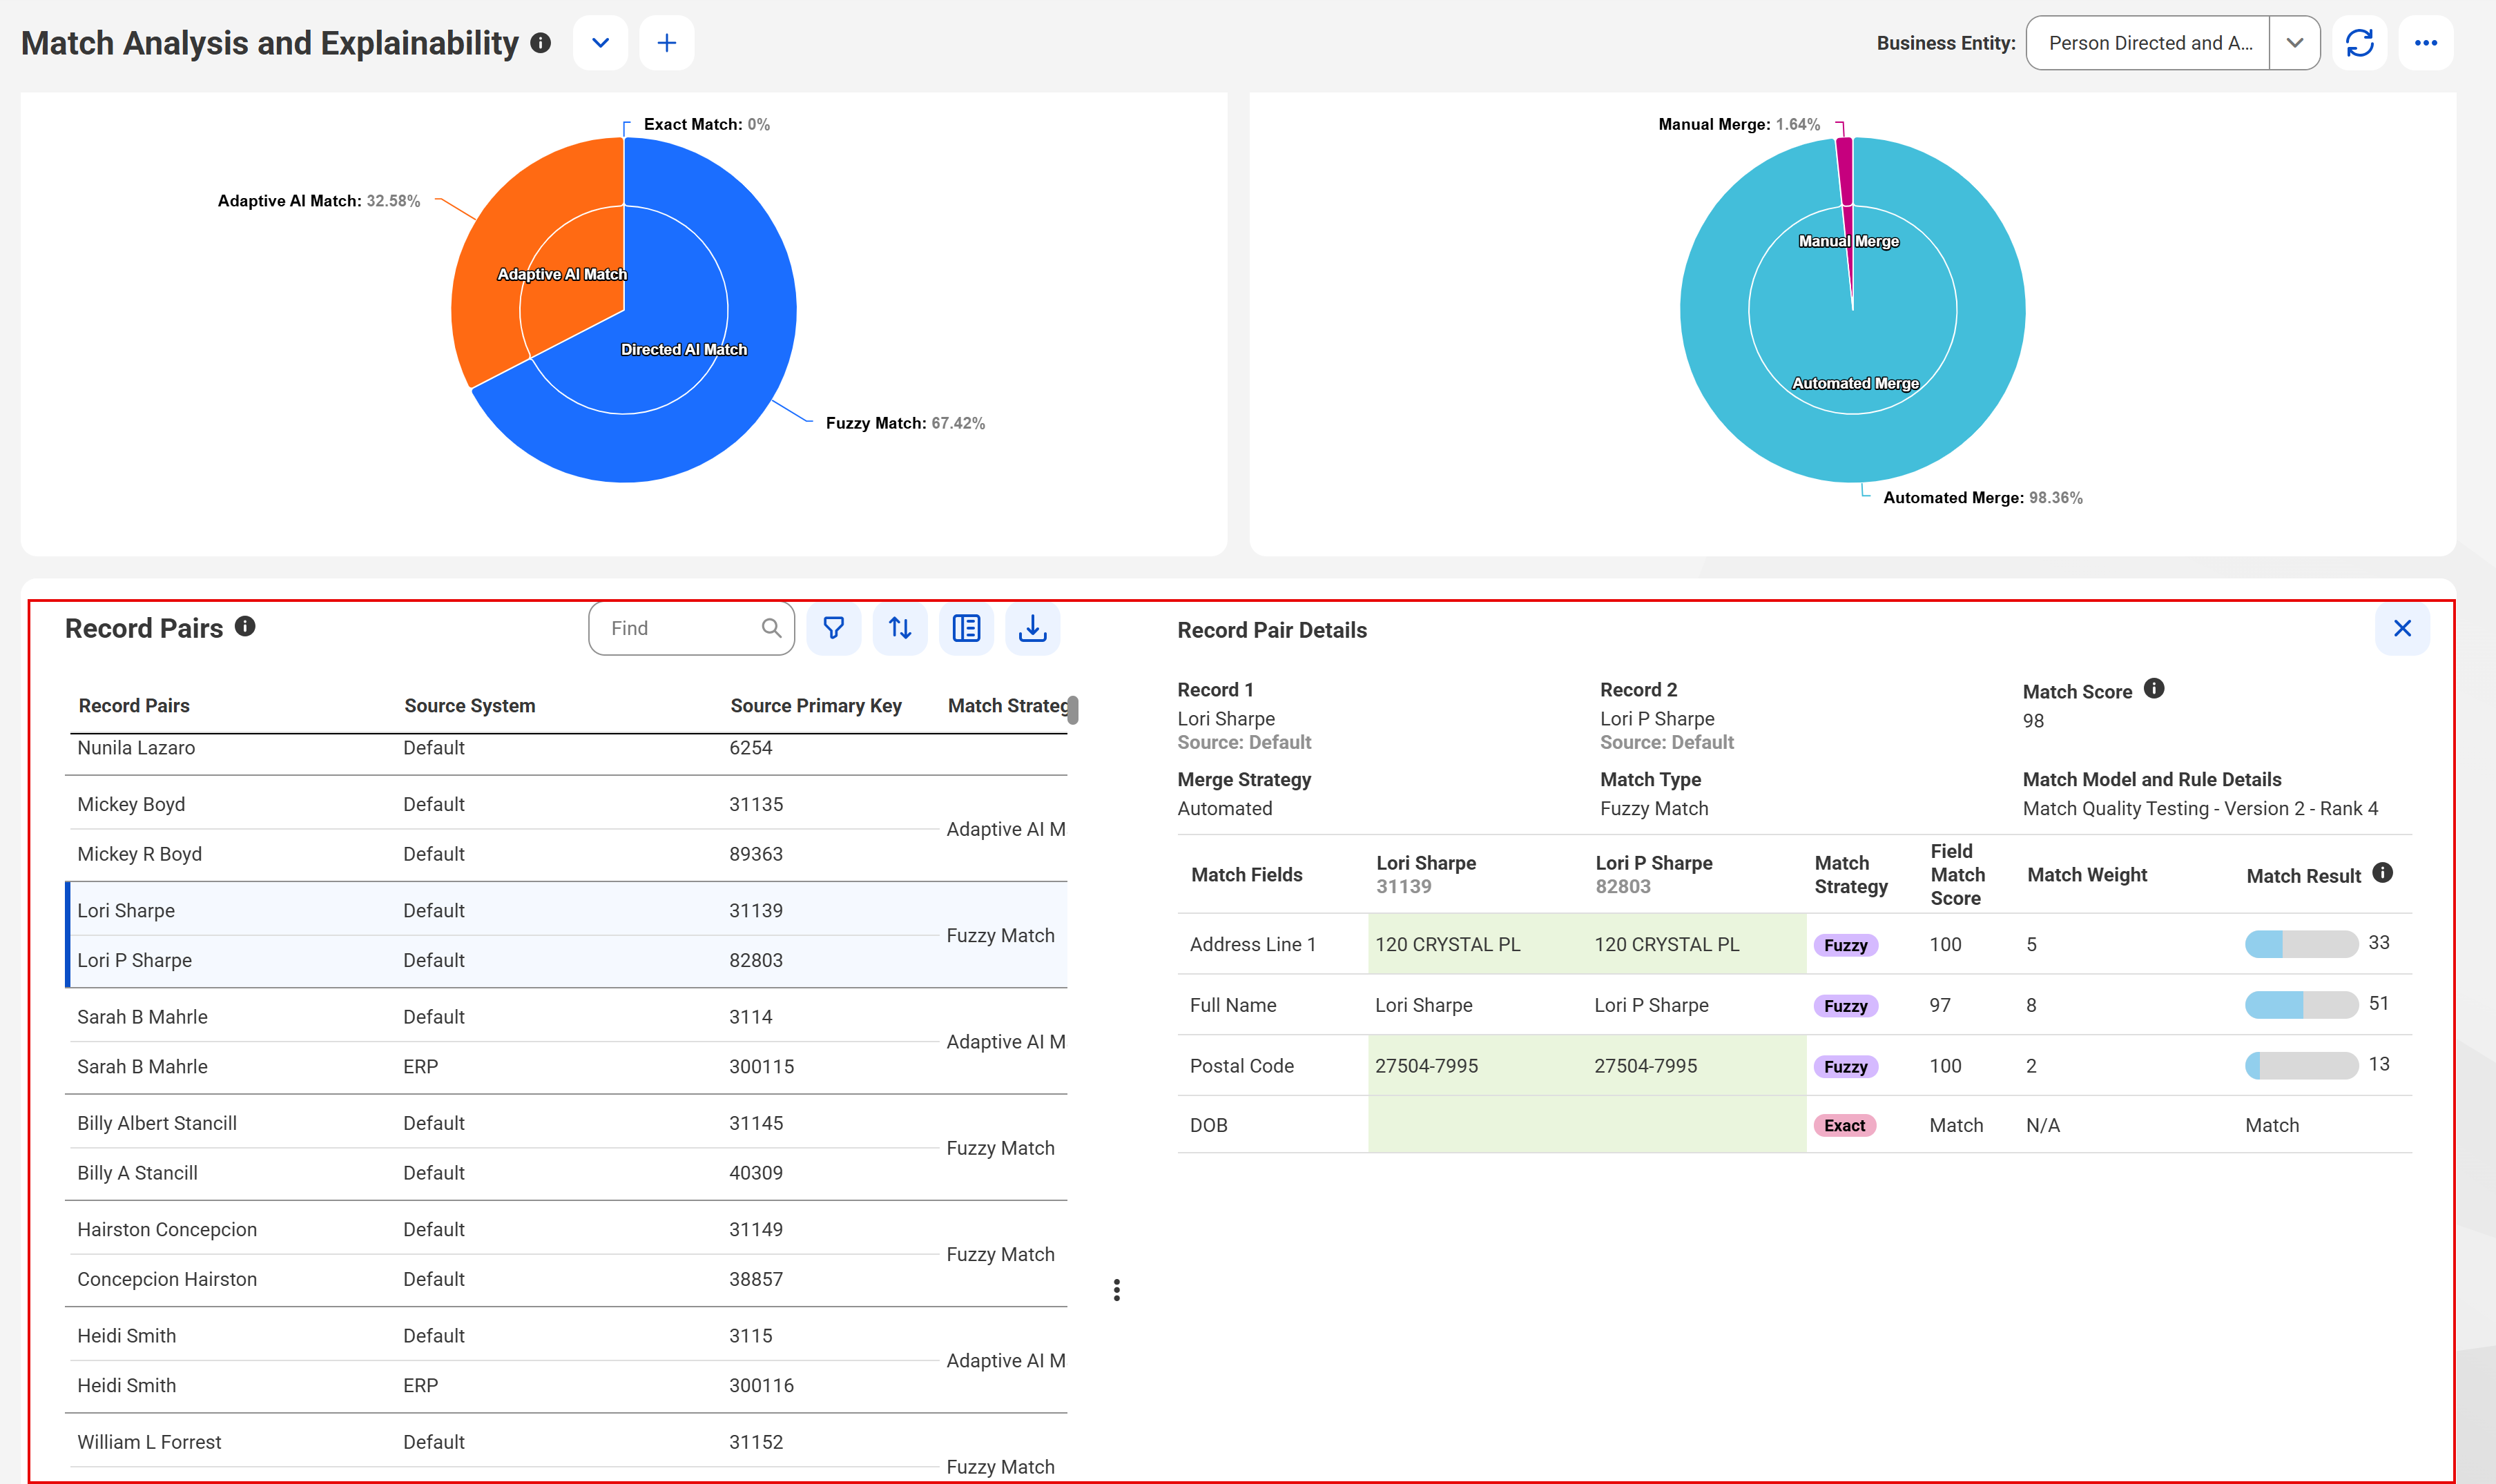The height and width of the screenshot is (1484, 2496).
Task: Click the Fuzzy badge for Address Line 1
Action: (x=1845, y=945)
